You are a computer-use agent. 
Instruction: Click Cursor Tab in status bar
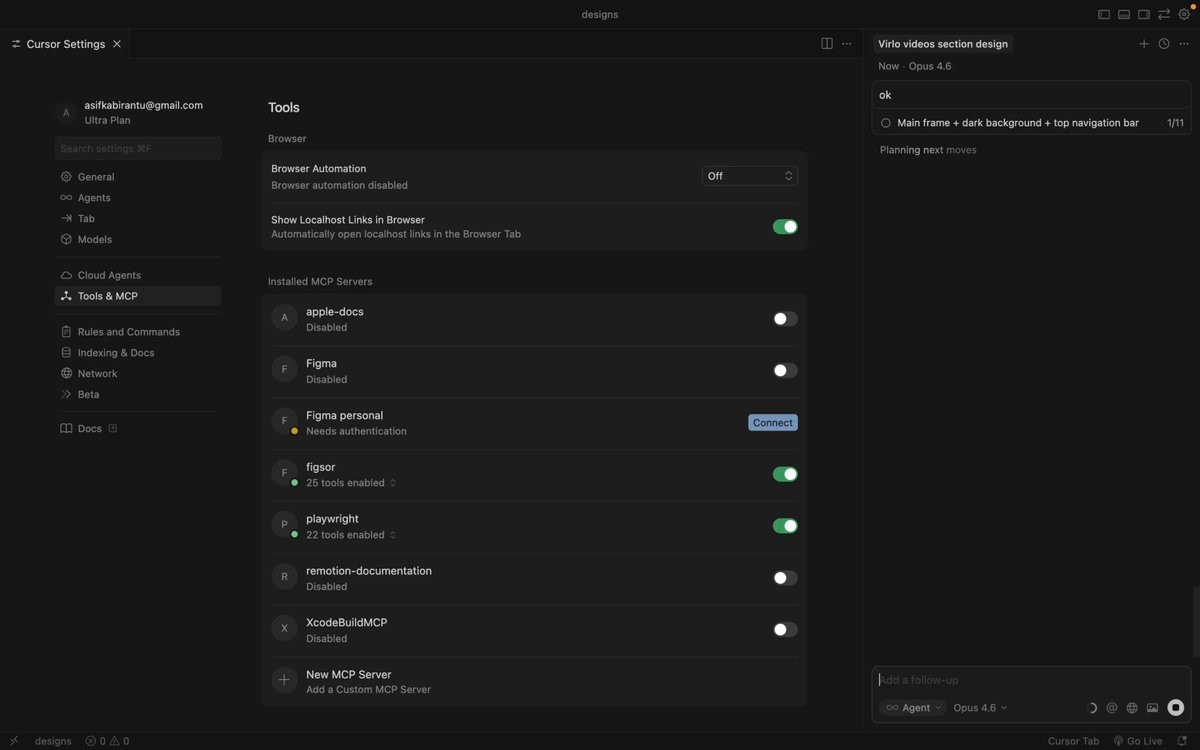click(1073, 741)
